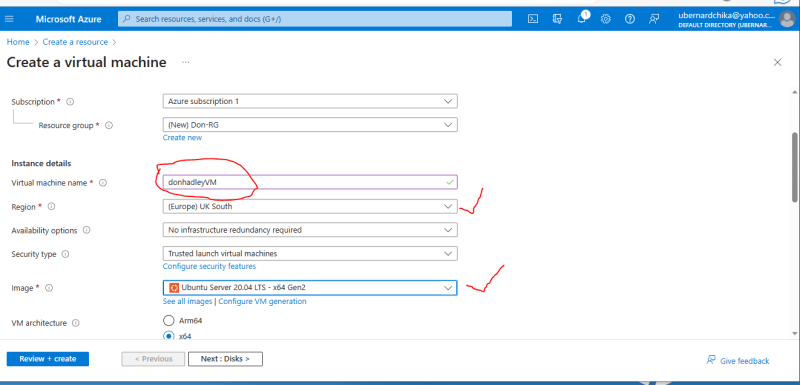
Task: Close the Create a virtual machine blade
Action: point(778,62)
